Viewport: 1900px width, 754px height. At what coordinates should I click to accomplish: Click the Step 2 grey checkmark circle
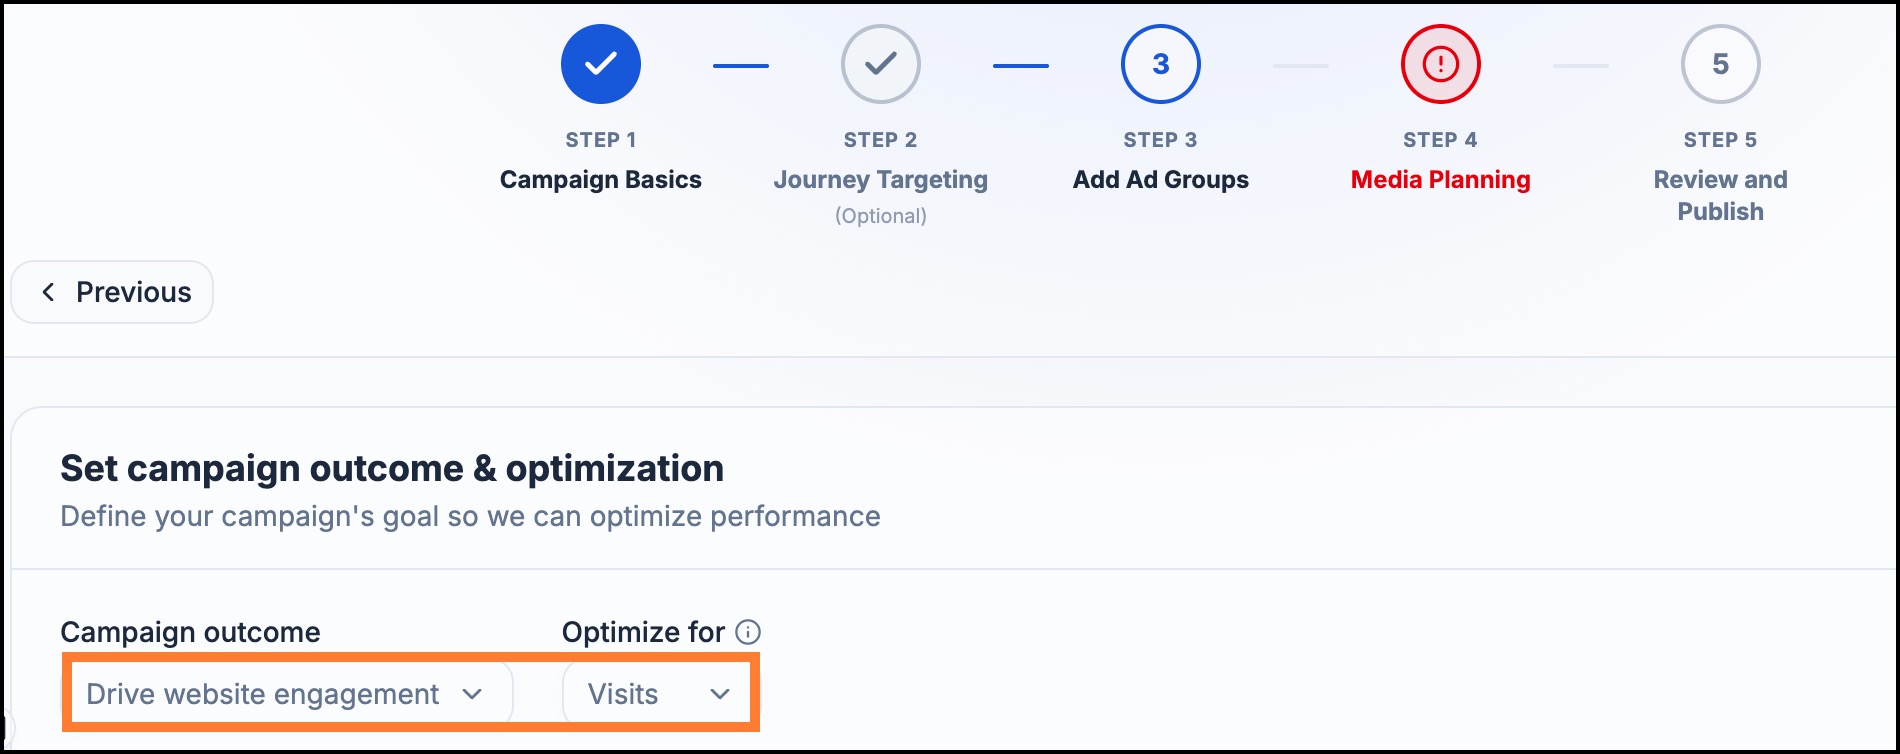[x=881, y=64]
